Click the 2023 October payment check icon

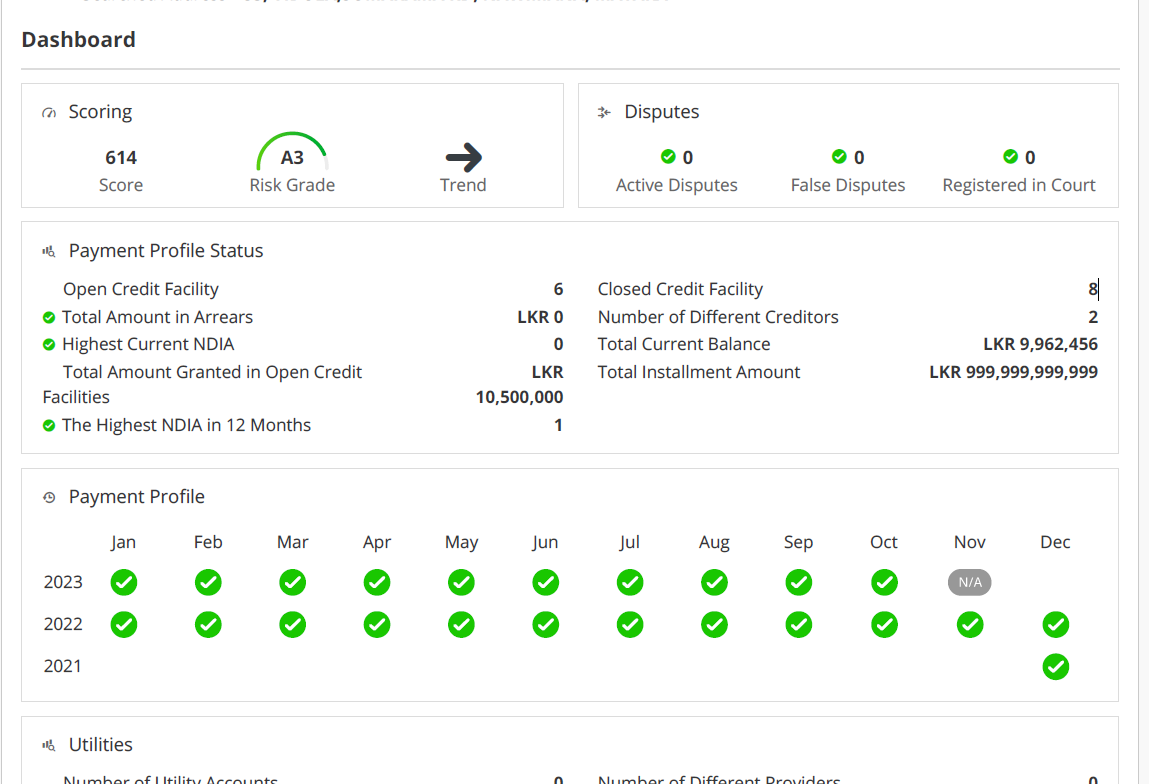click(x=884, y=583)
